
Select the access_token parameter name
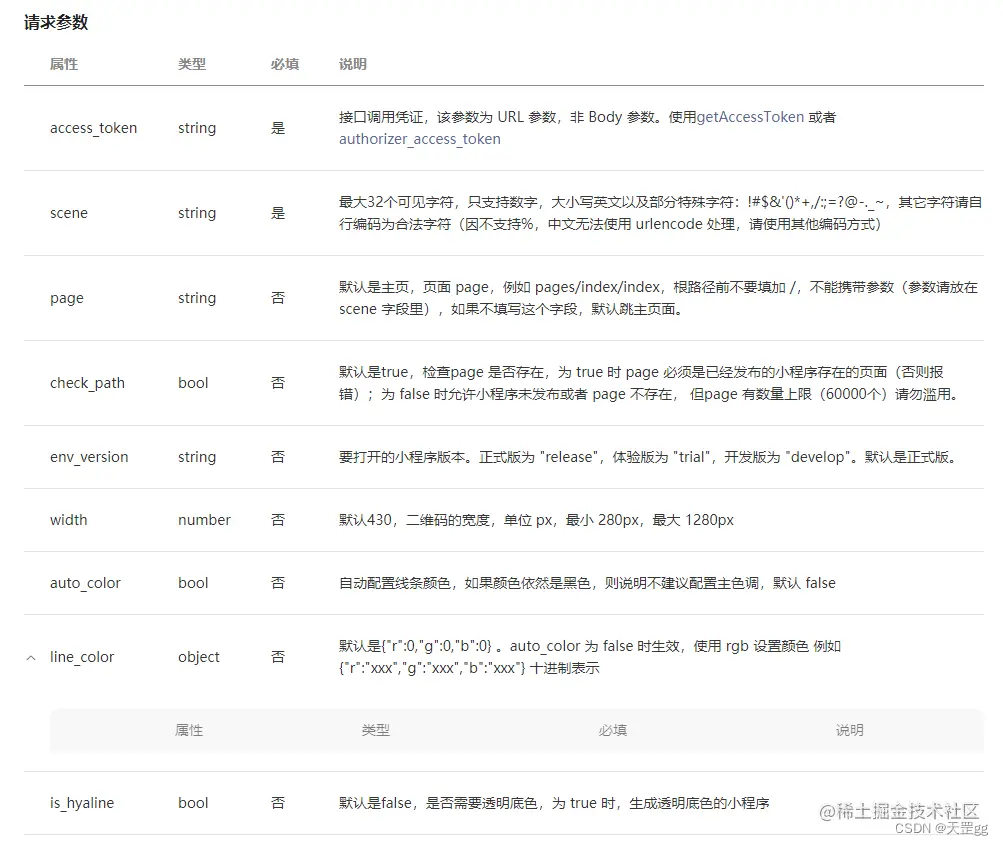tap(93, 128)
